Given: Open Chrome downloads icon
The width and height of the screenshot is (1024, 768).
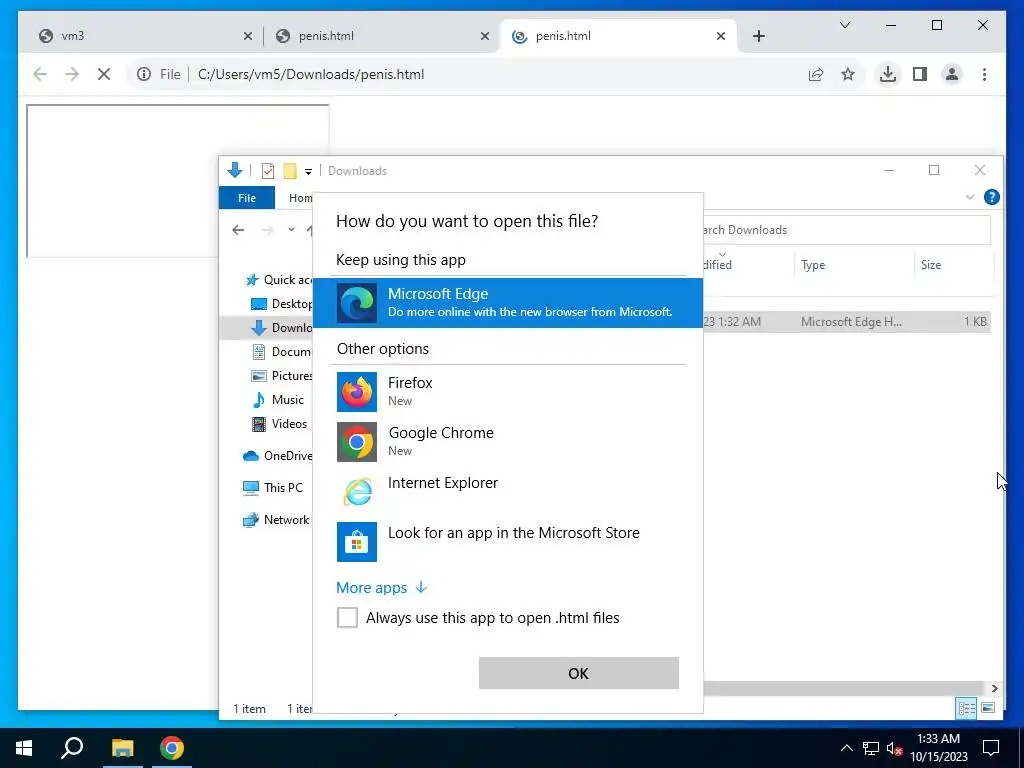Looking at the screenshot, I should point(888,74).
